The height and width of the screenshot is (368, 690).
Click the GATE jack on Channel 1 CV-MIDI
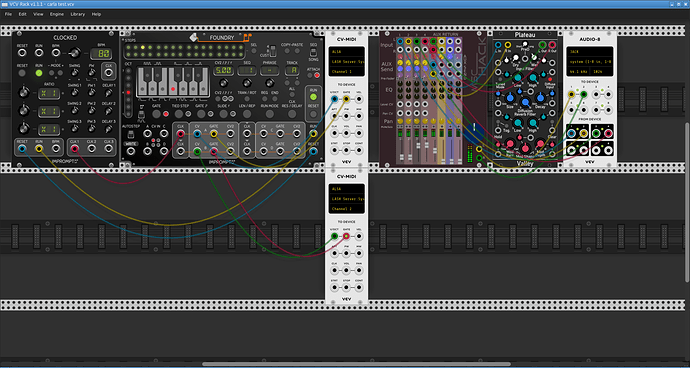coord(346,99)
